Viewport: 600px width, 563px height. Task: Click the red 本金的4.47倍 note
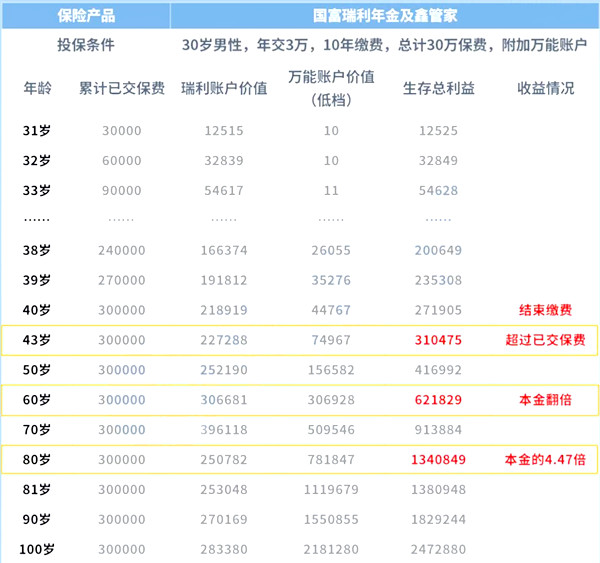click(546, 459)
